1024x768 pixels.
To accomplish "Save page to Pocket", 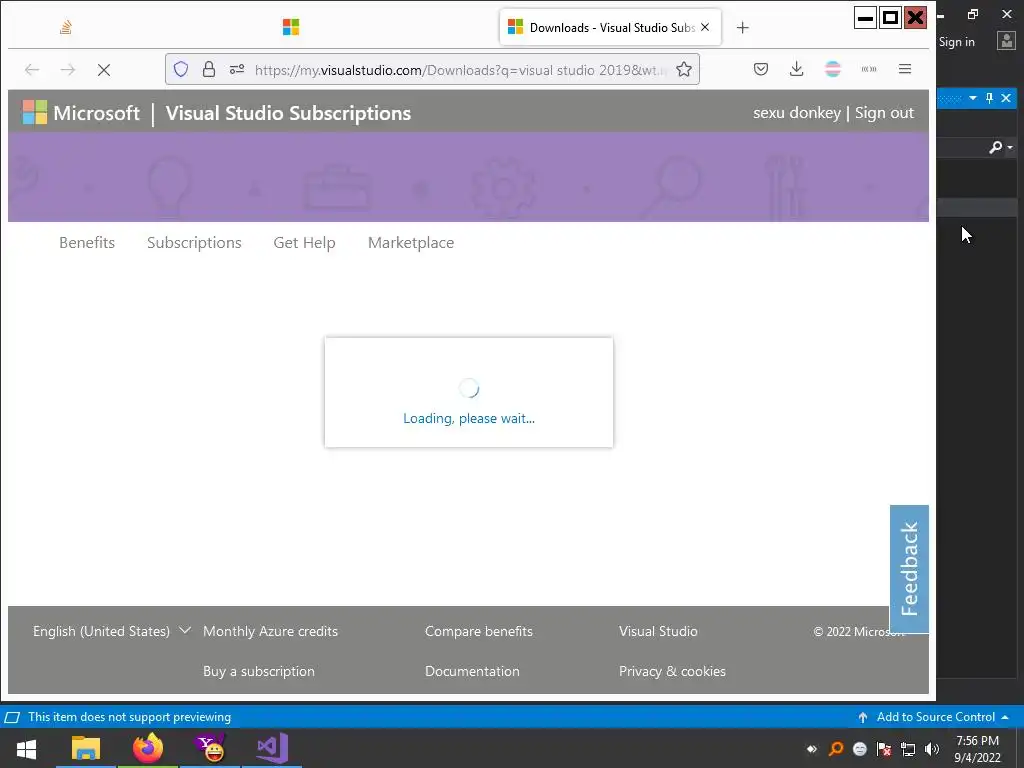I will (x=761, y=69).
